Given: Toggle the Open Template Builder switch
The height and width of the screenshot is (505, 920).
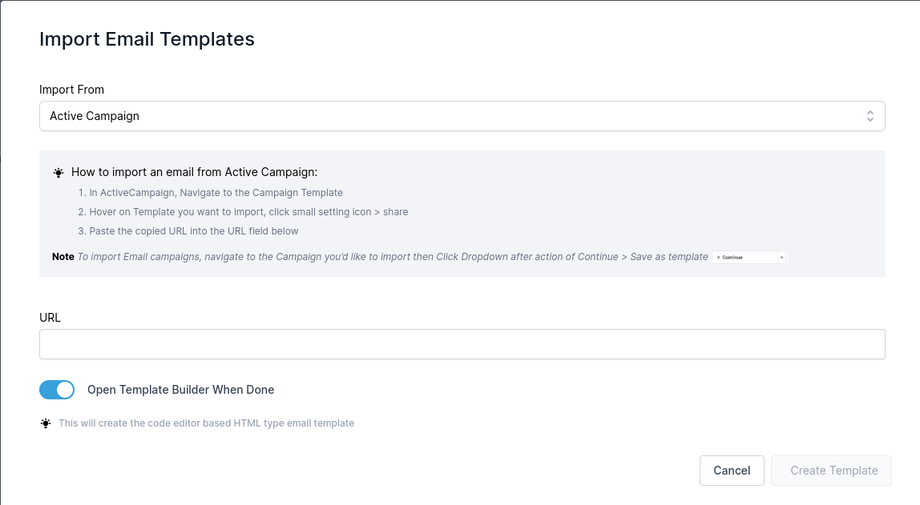Looking at the screenshot, I should (x=57, y=390).
